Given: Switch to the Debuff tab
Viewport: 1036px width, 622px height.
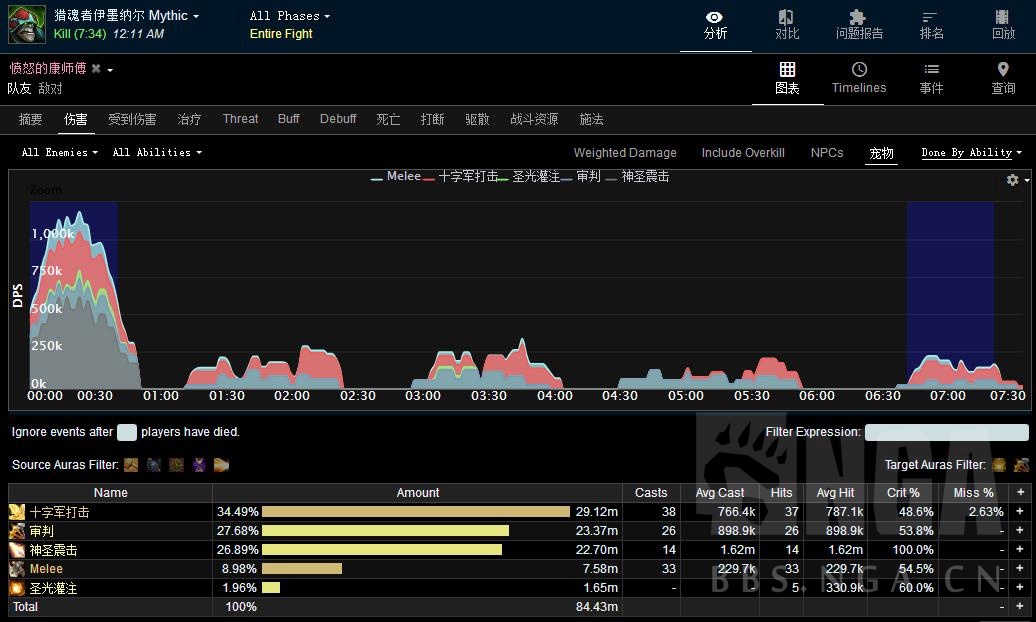Looking at the screenshot, I should [338, 119].
